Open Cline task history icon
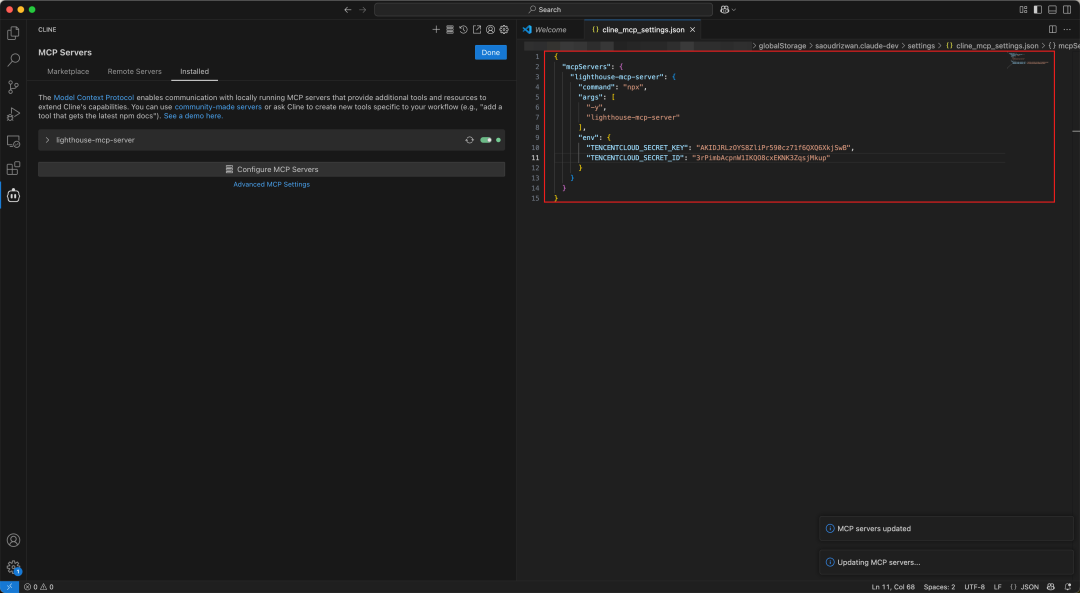 coord(464,30)
